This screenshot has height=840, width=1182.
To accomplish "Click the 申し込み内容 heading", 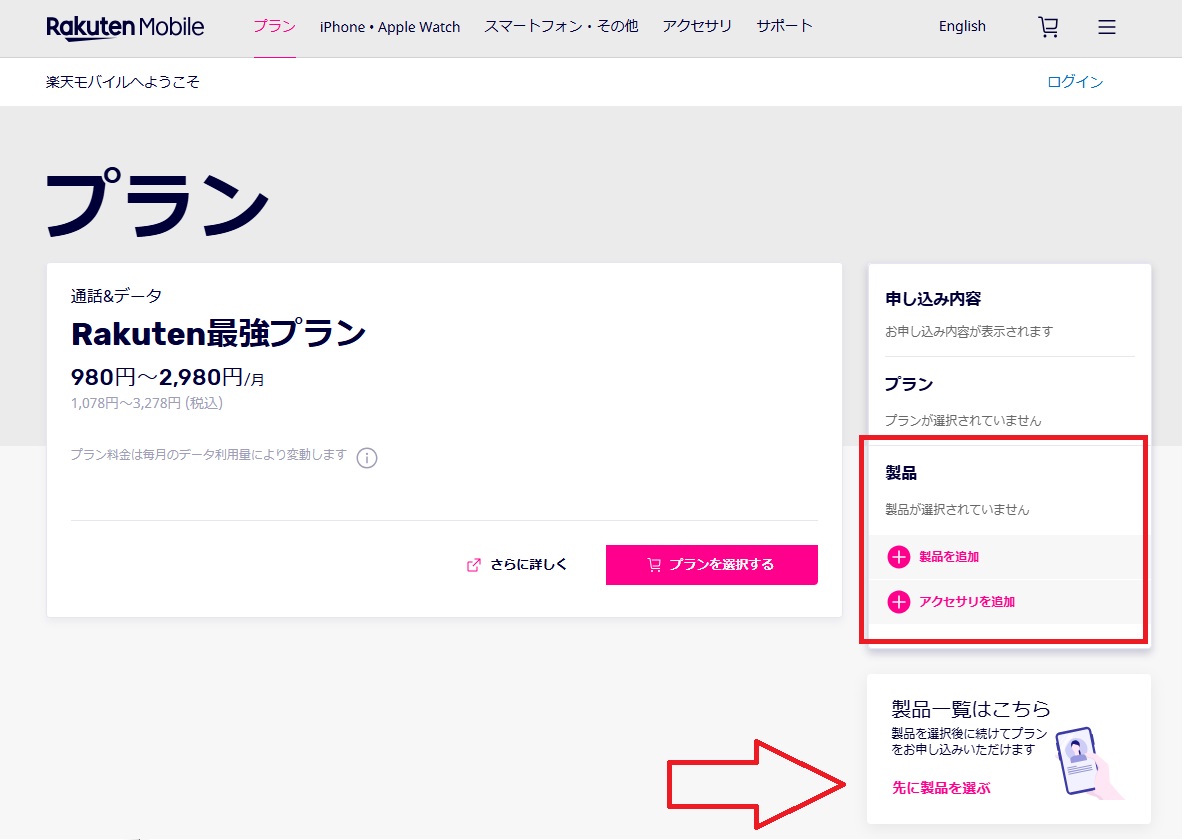I will pyautogui.click(x=933, y=299).
